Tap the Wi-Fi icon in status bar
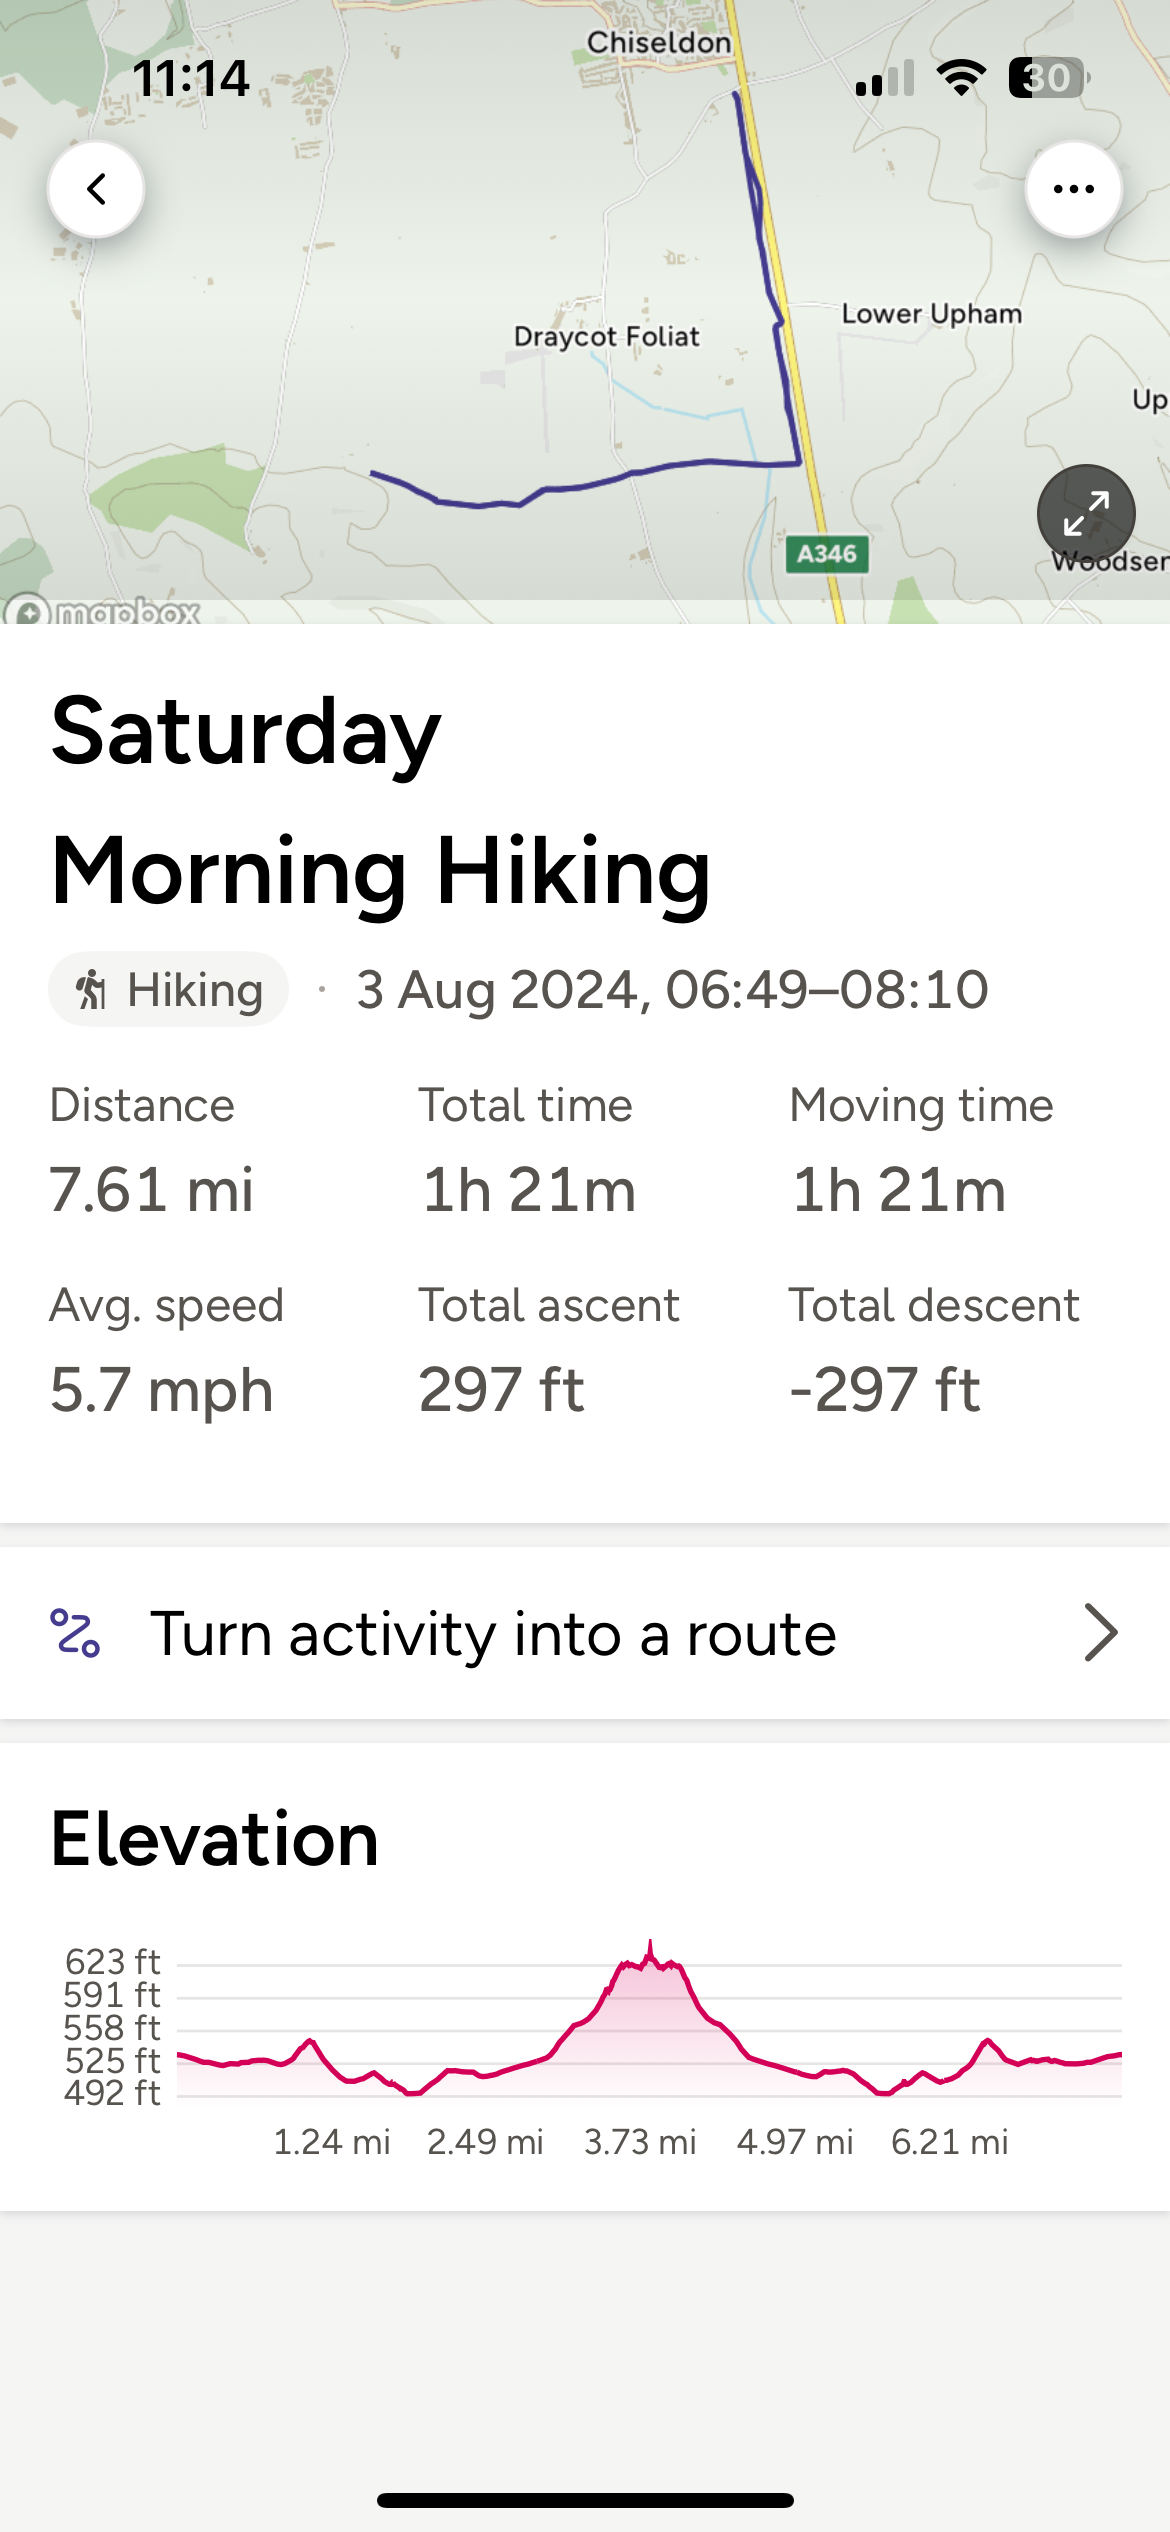The image size is (1170, 2532). [x=961, y=78]
